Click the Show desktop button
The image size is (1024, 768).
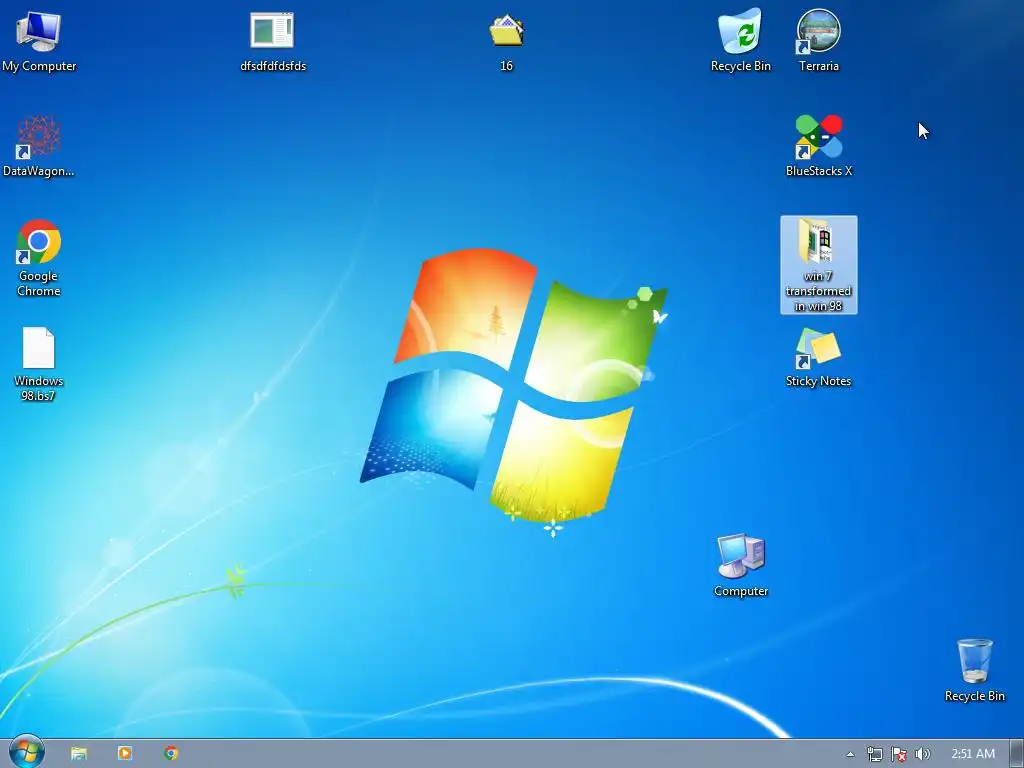pos(1017,754)
